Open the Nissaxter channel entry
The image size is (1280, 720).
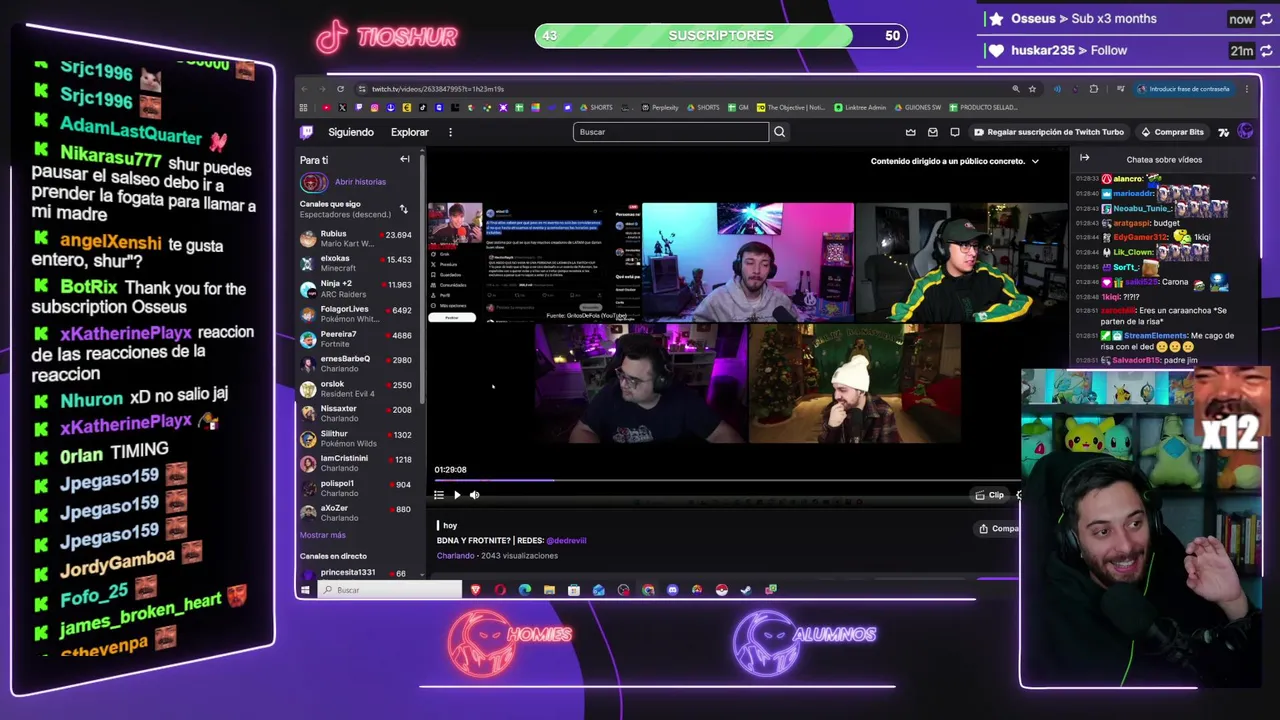coord(356,414)
